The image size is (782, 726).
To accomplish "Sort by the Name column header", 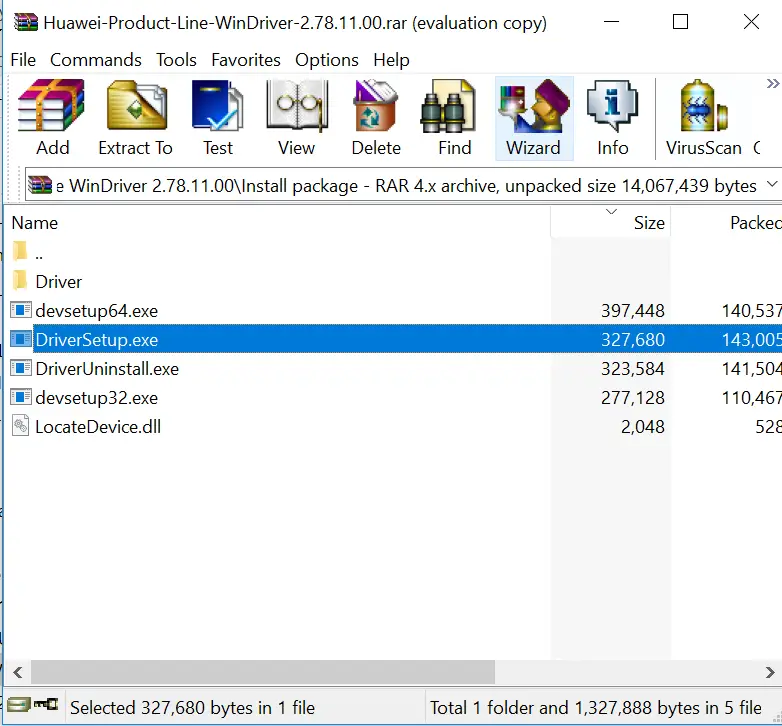I will point(277,222).
